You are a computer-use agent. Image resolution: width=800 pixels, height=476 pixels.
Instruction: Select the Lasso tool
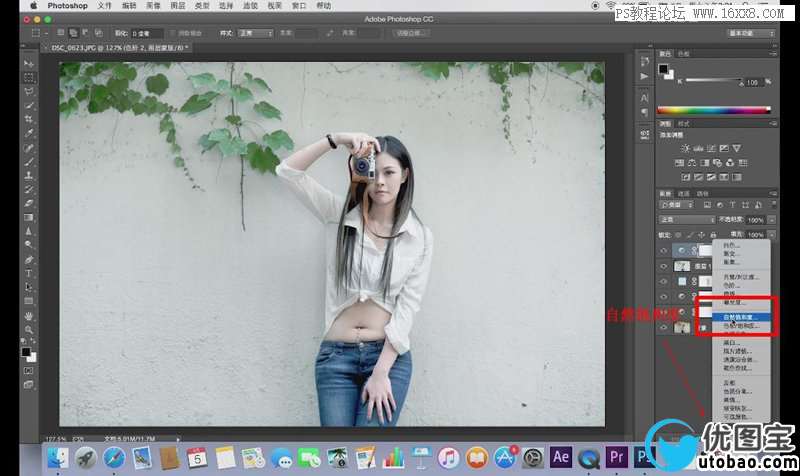29,92
